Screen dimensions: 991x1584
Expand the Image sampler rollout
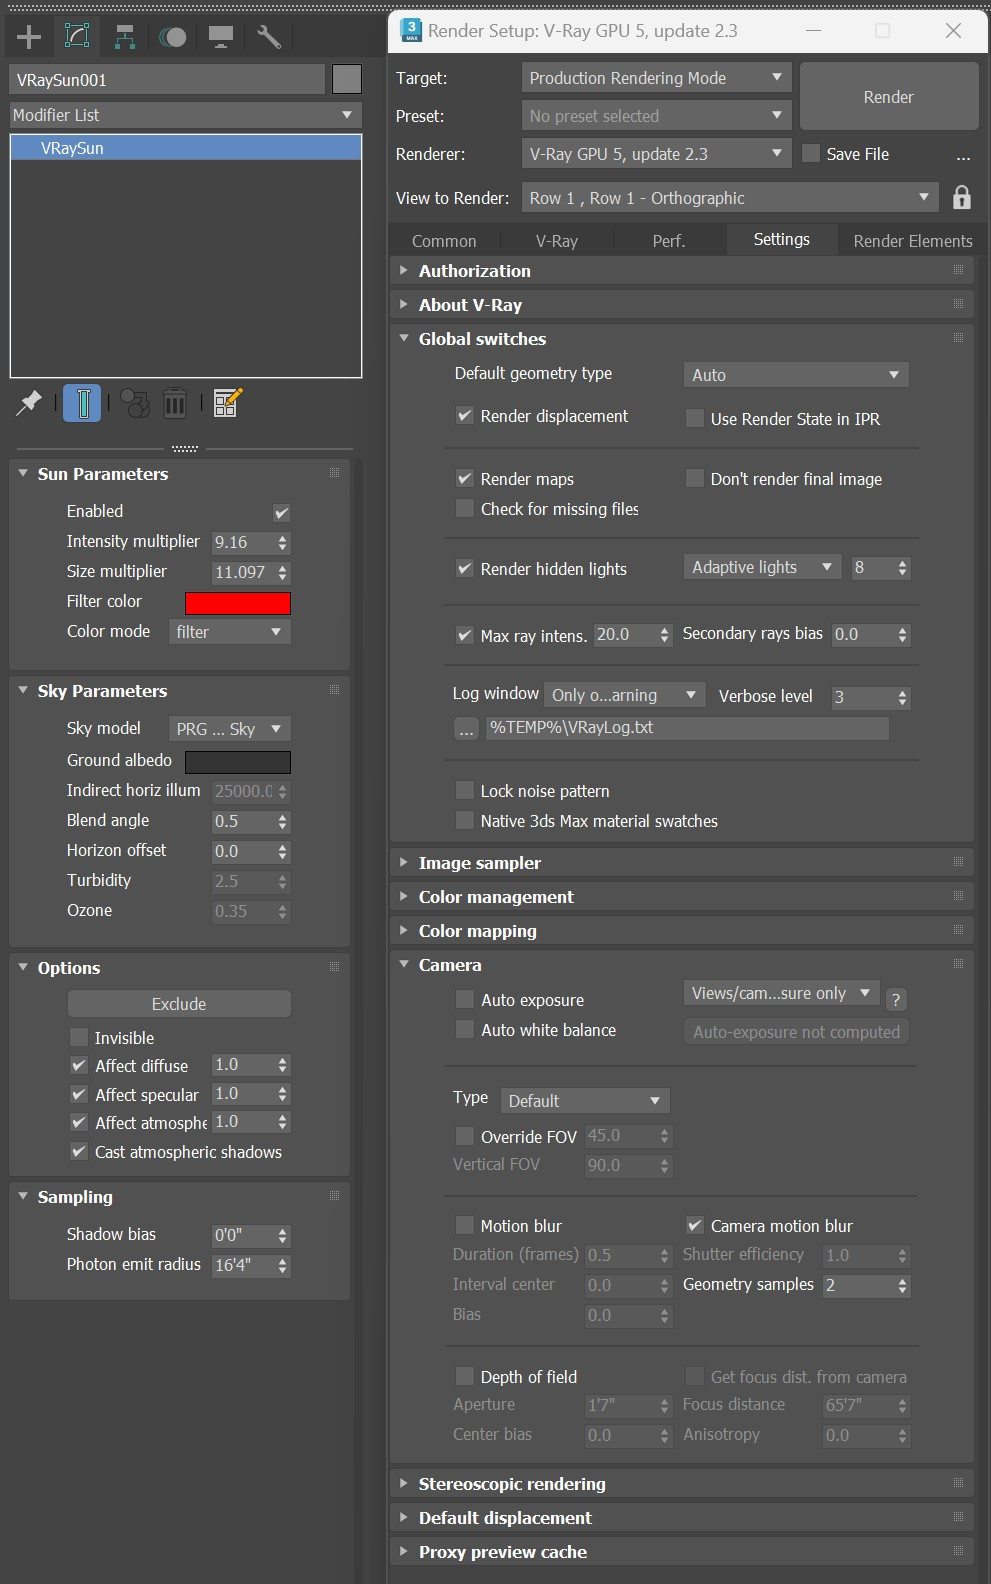[681, 863]
